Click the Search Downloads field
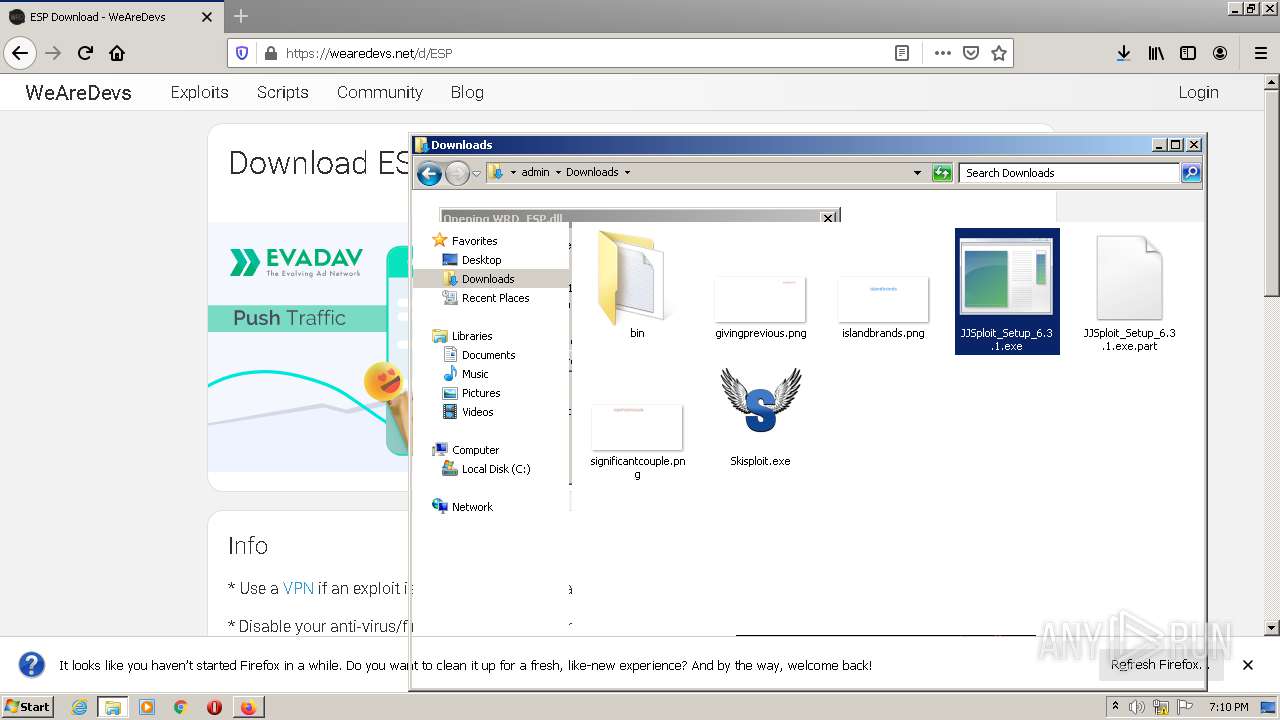This screenshot has width=1280, height=720. [x=1069, y=173]
